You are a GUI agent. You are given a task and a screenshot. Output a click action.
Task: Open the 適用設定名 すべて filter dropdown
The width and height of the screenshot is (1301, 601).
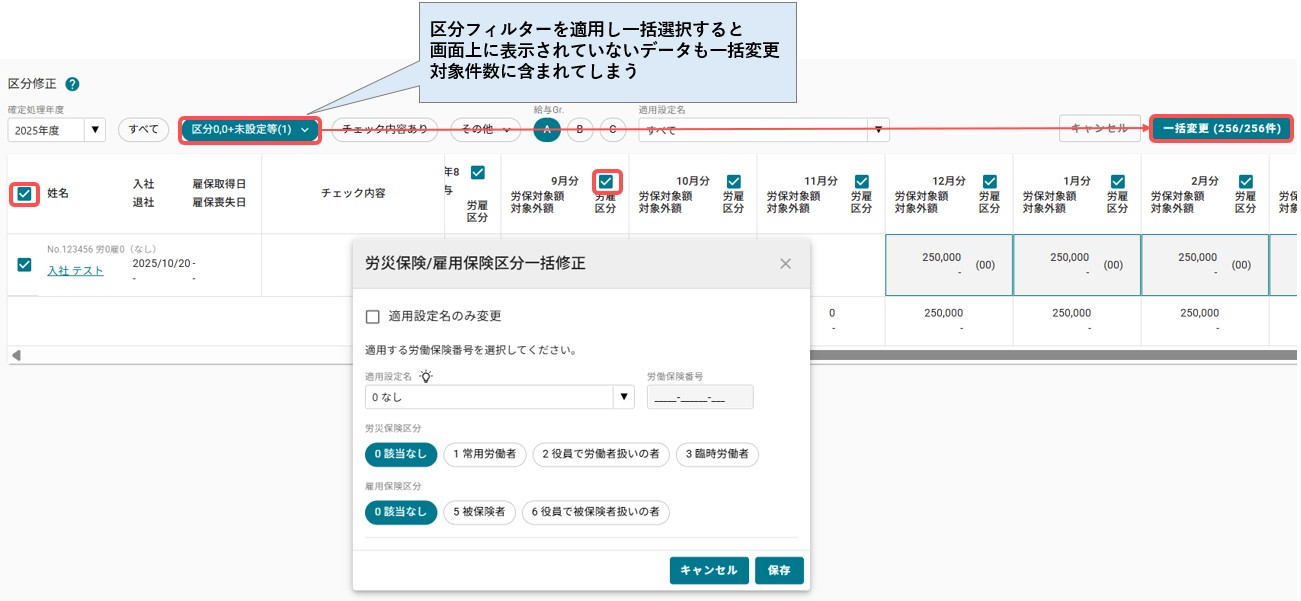pyautogui.click(x=764, y=129)
